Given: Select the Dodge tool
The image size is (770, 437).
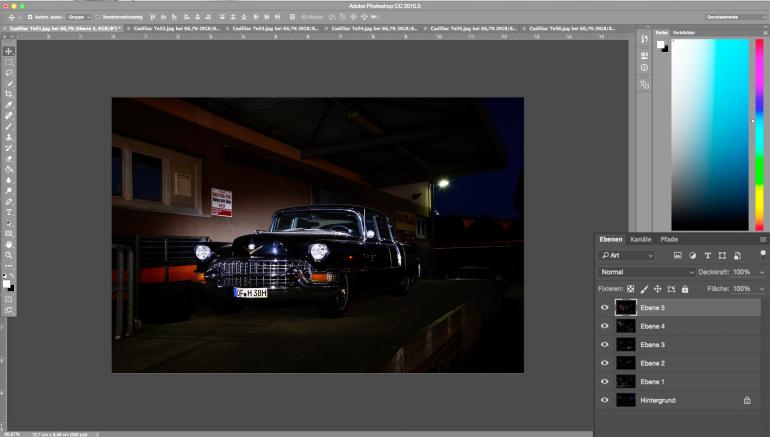Looking at the screenshot, I should [x=9, y=191].
